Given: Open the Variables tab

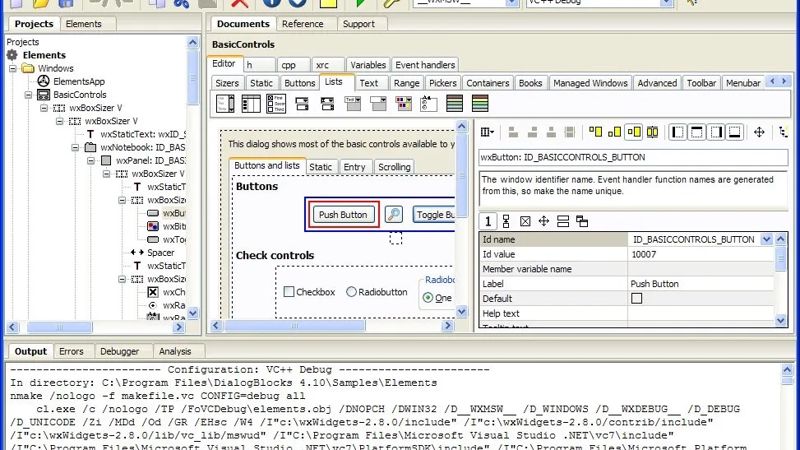Looking at the screenshot, I should [x=368, y=65].
